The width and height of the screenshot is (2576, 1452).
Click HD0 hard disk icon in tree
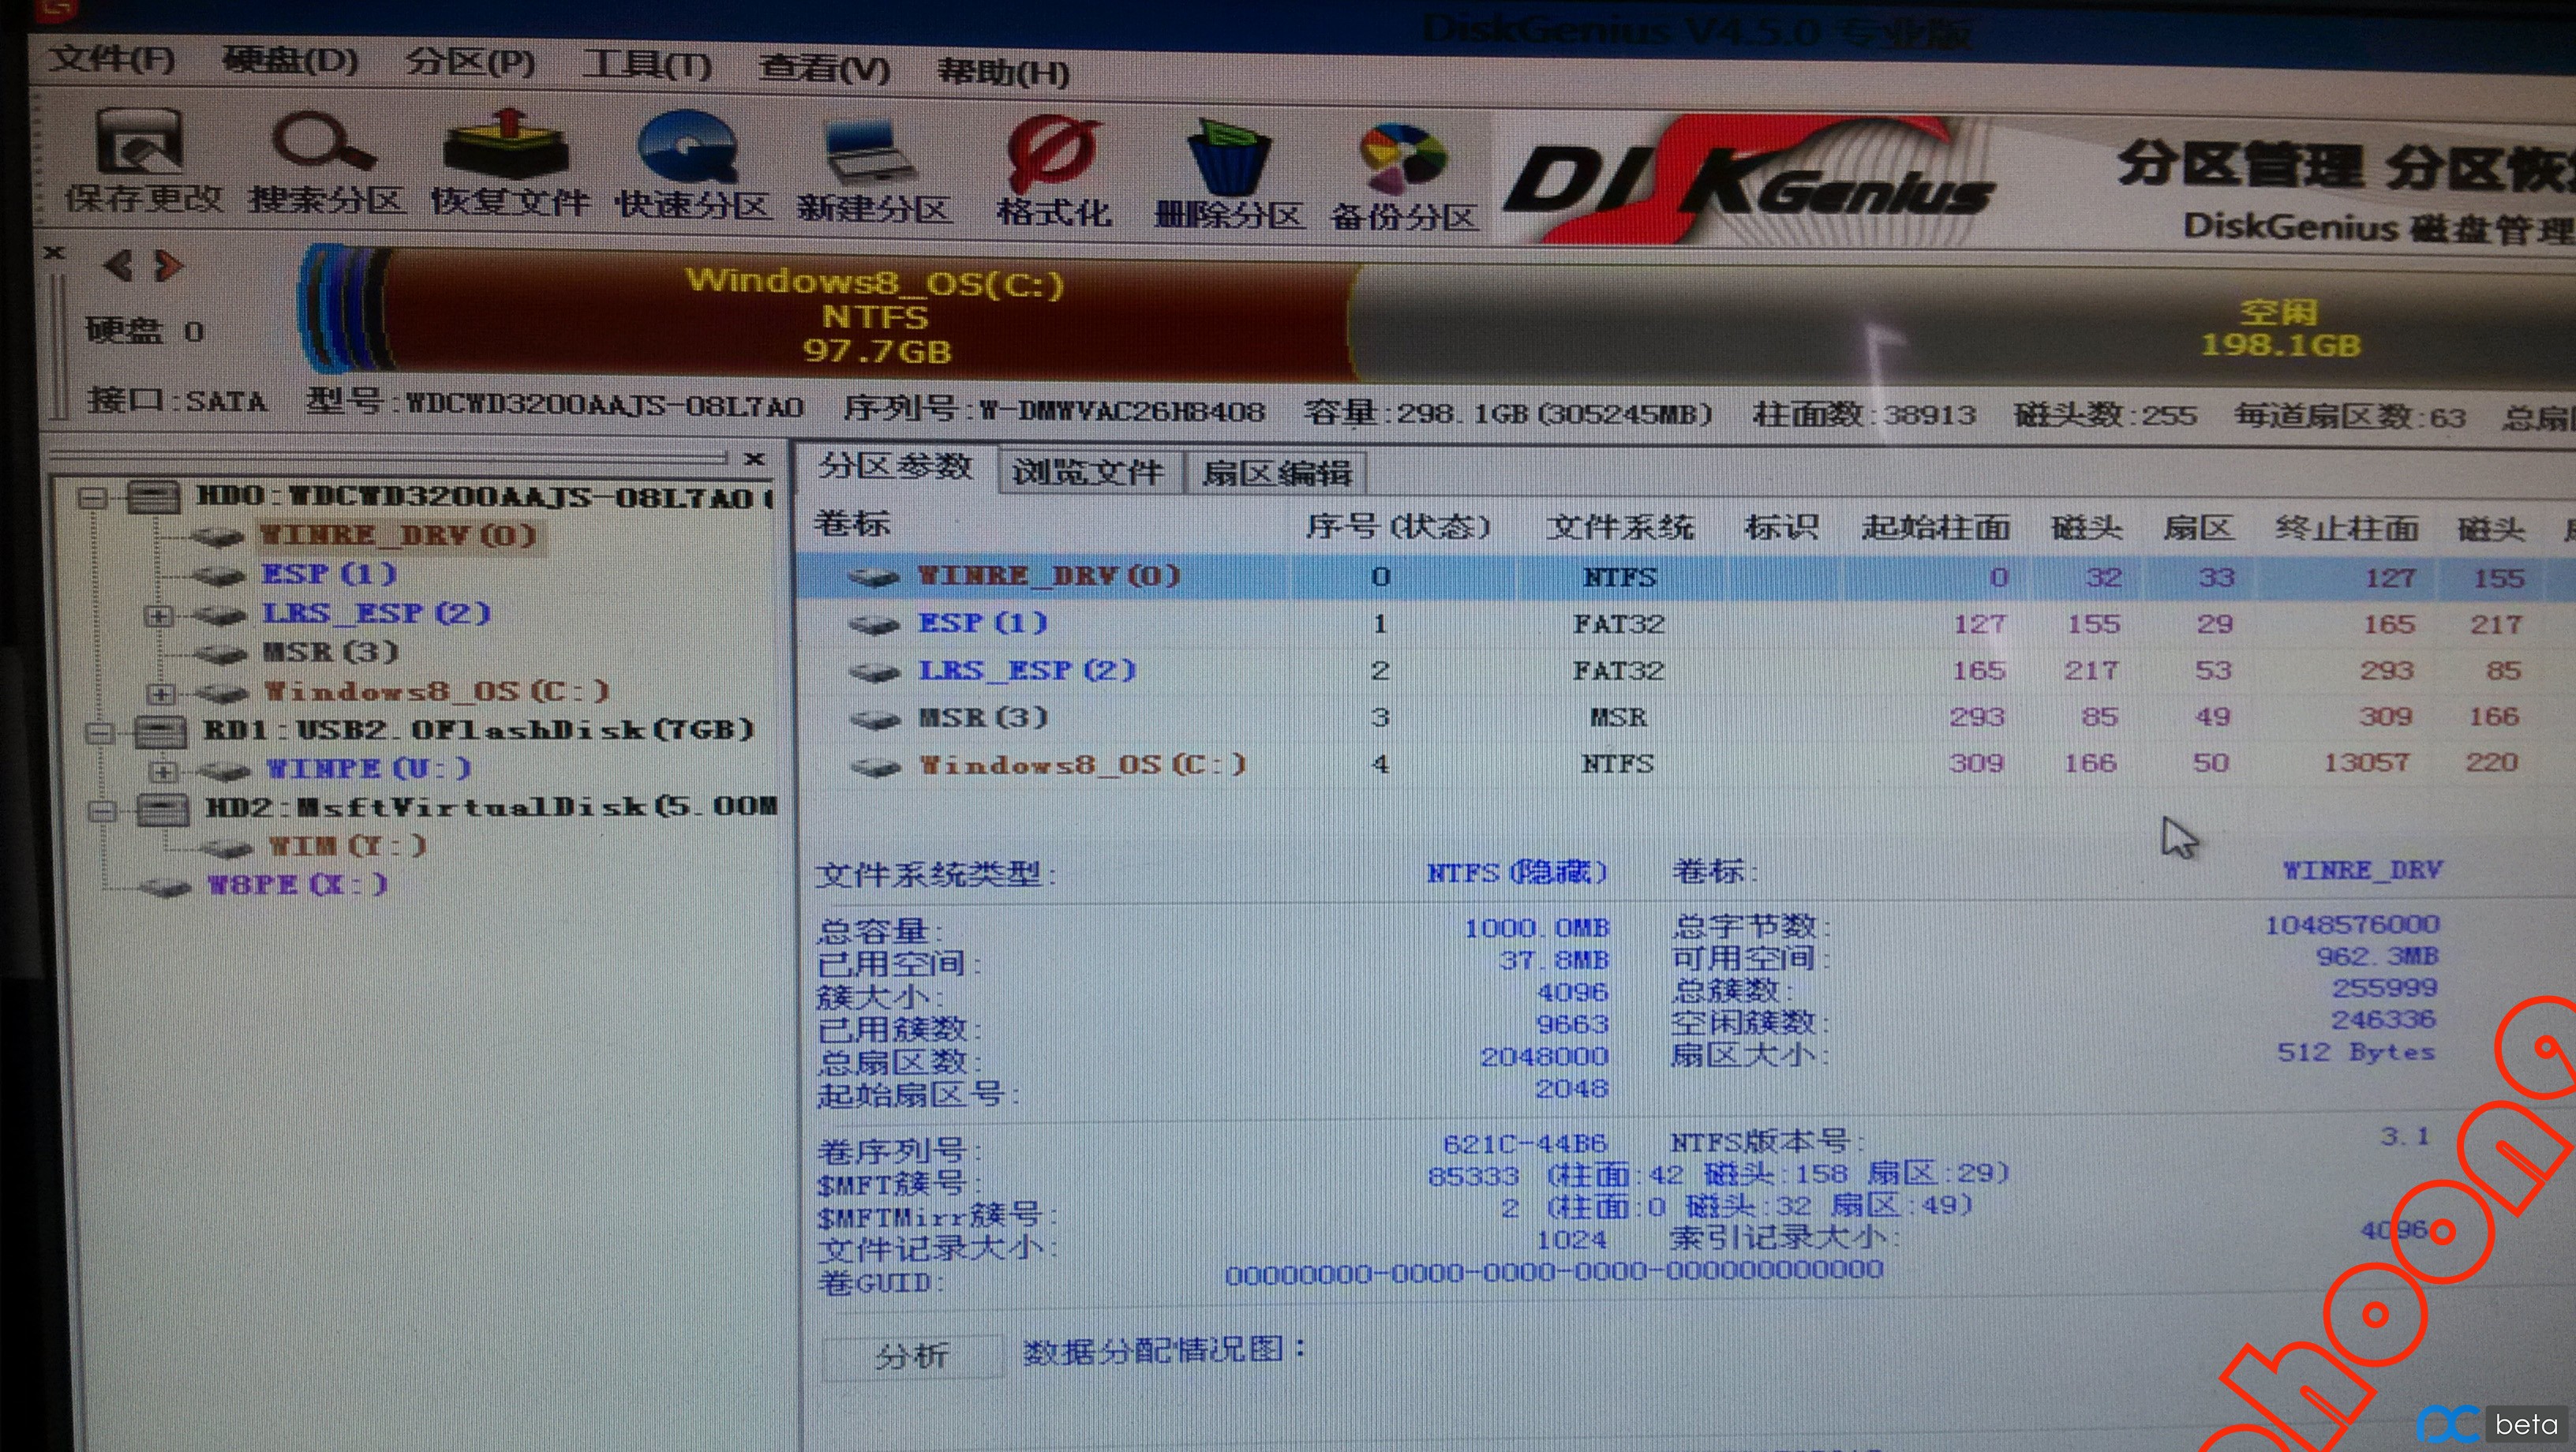pyautogui.click(x=155, y=497)
